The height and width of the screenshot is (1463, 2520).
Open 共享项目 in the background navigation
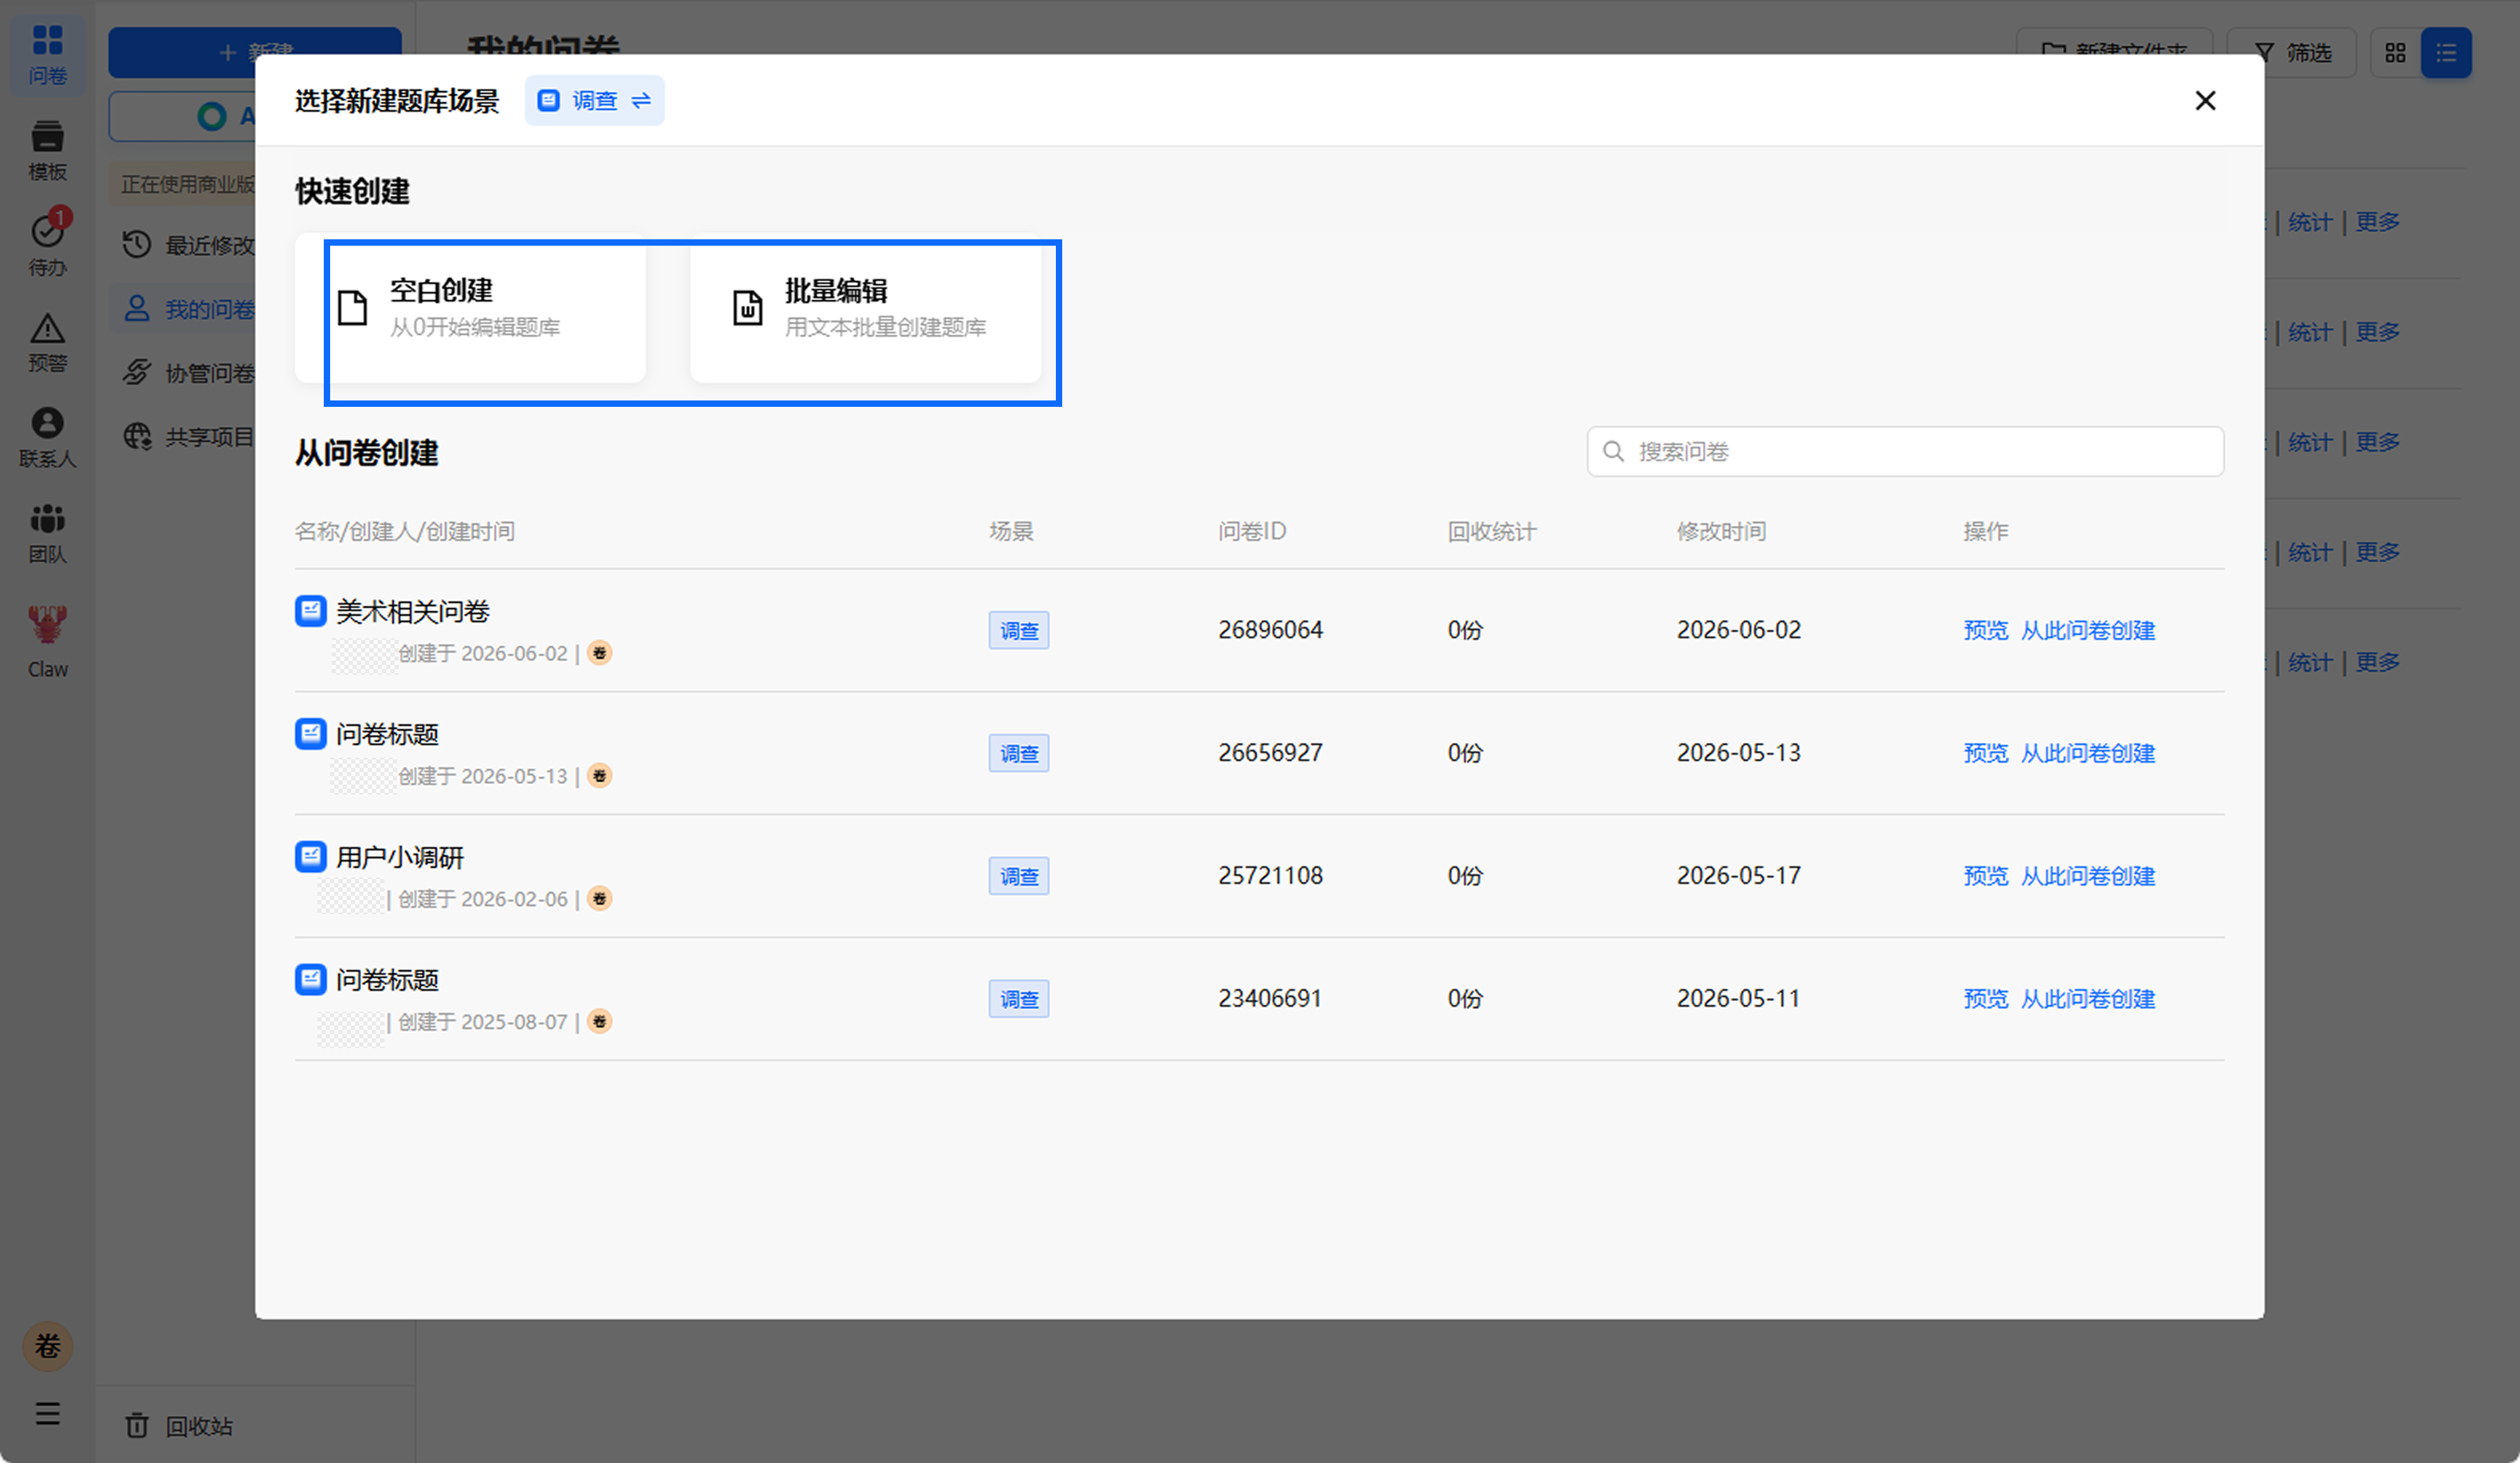(x=188, y=437)
